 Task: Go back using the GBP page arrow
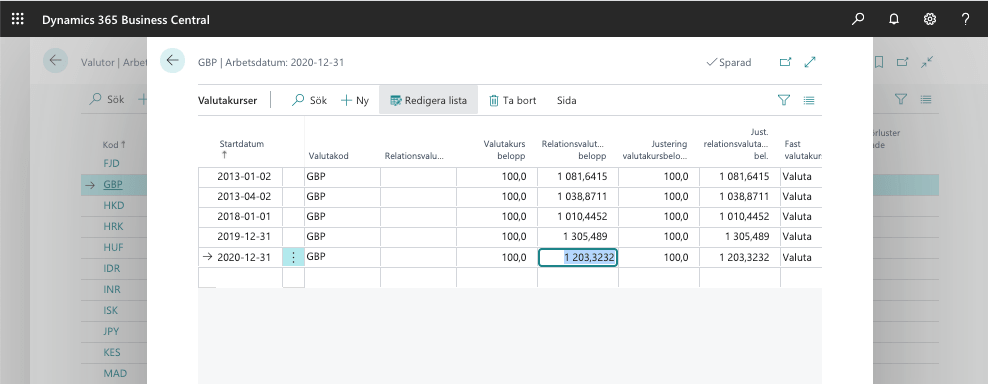coord(173,61)
